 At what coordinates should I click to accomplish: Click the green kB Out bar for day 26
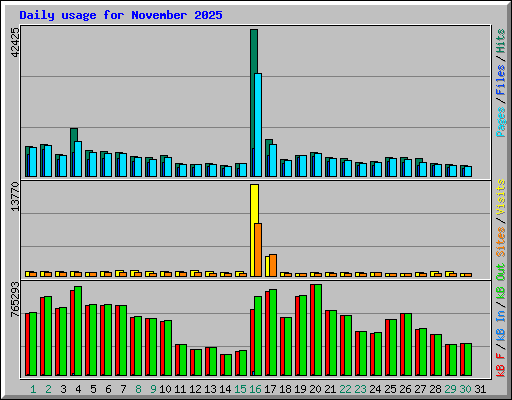pos(408,344)
